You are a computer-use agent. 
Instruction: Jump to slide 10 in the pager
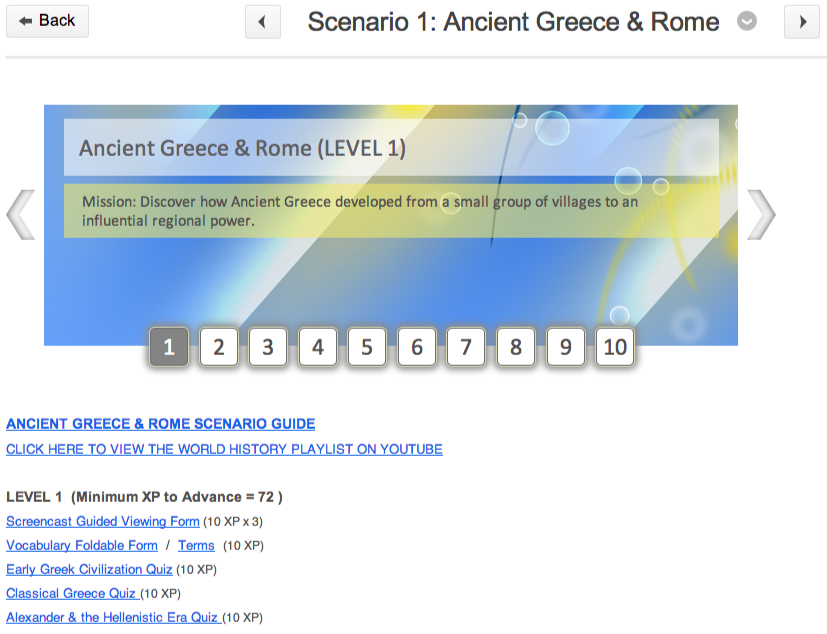[x=615, y=347]
